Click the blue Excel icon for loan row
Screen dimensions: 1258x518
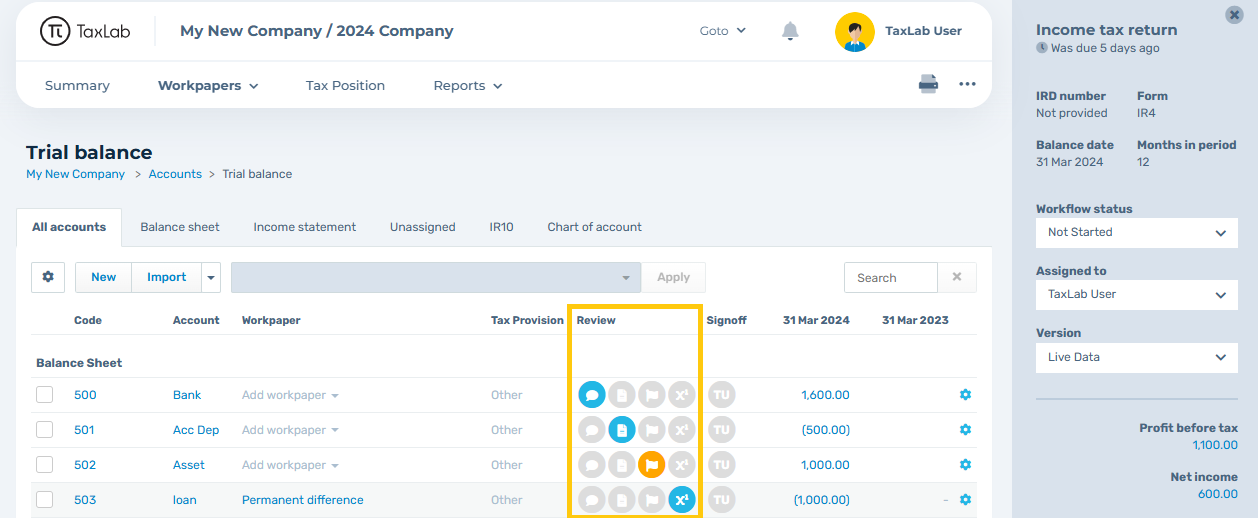pos(682,500)
